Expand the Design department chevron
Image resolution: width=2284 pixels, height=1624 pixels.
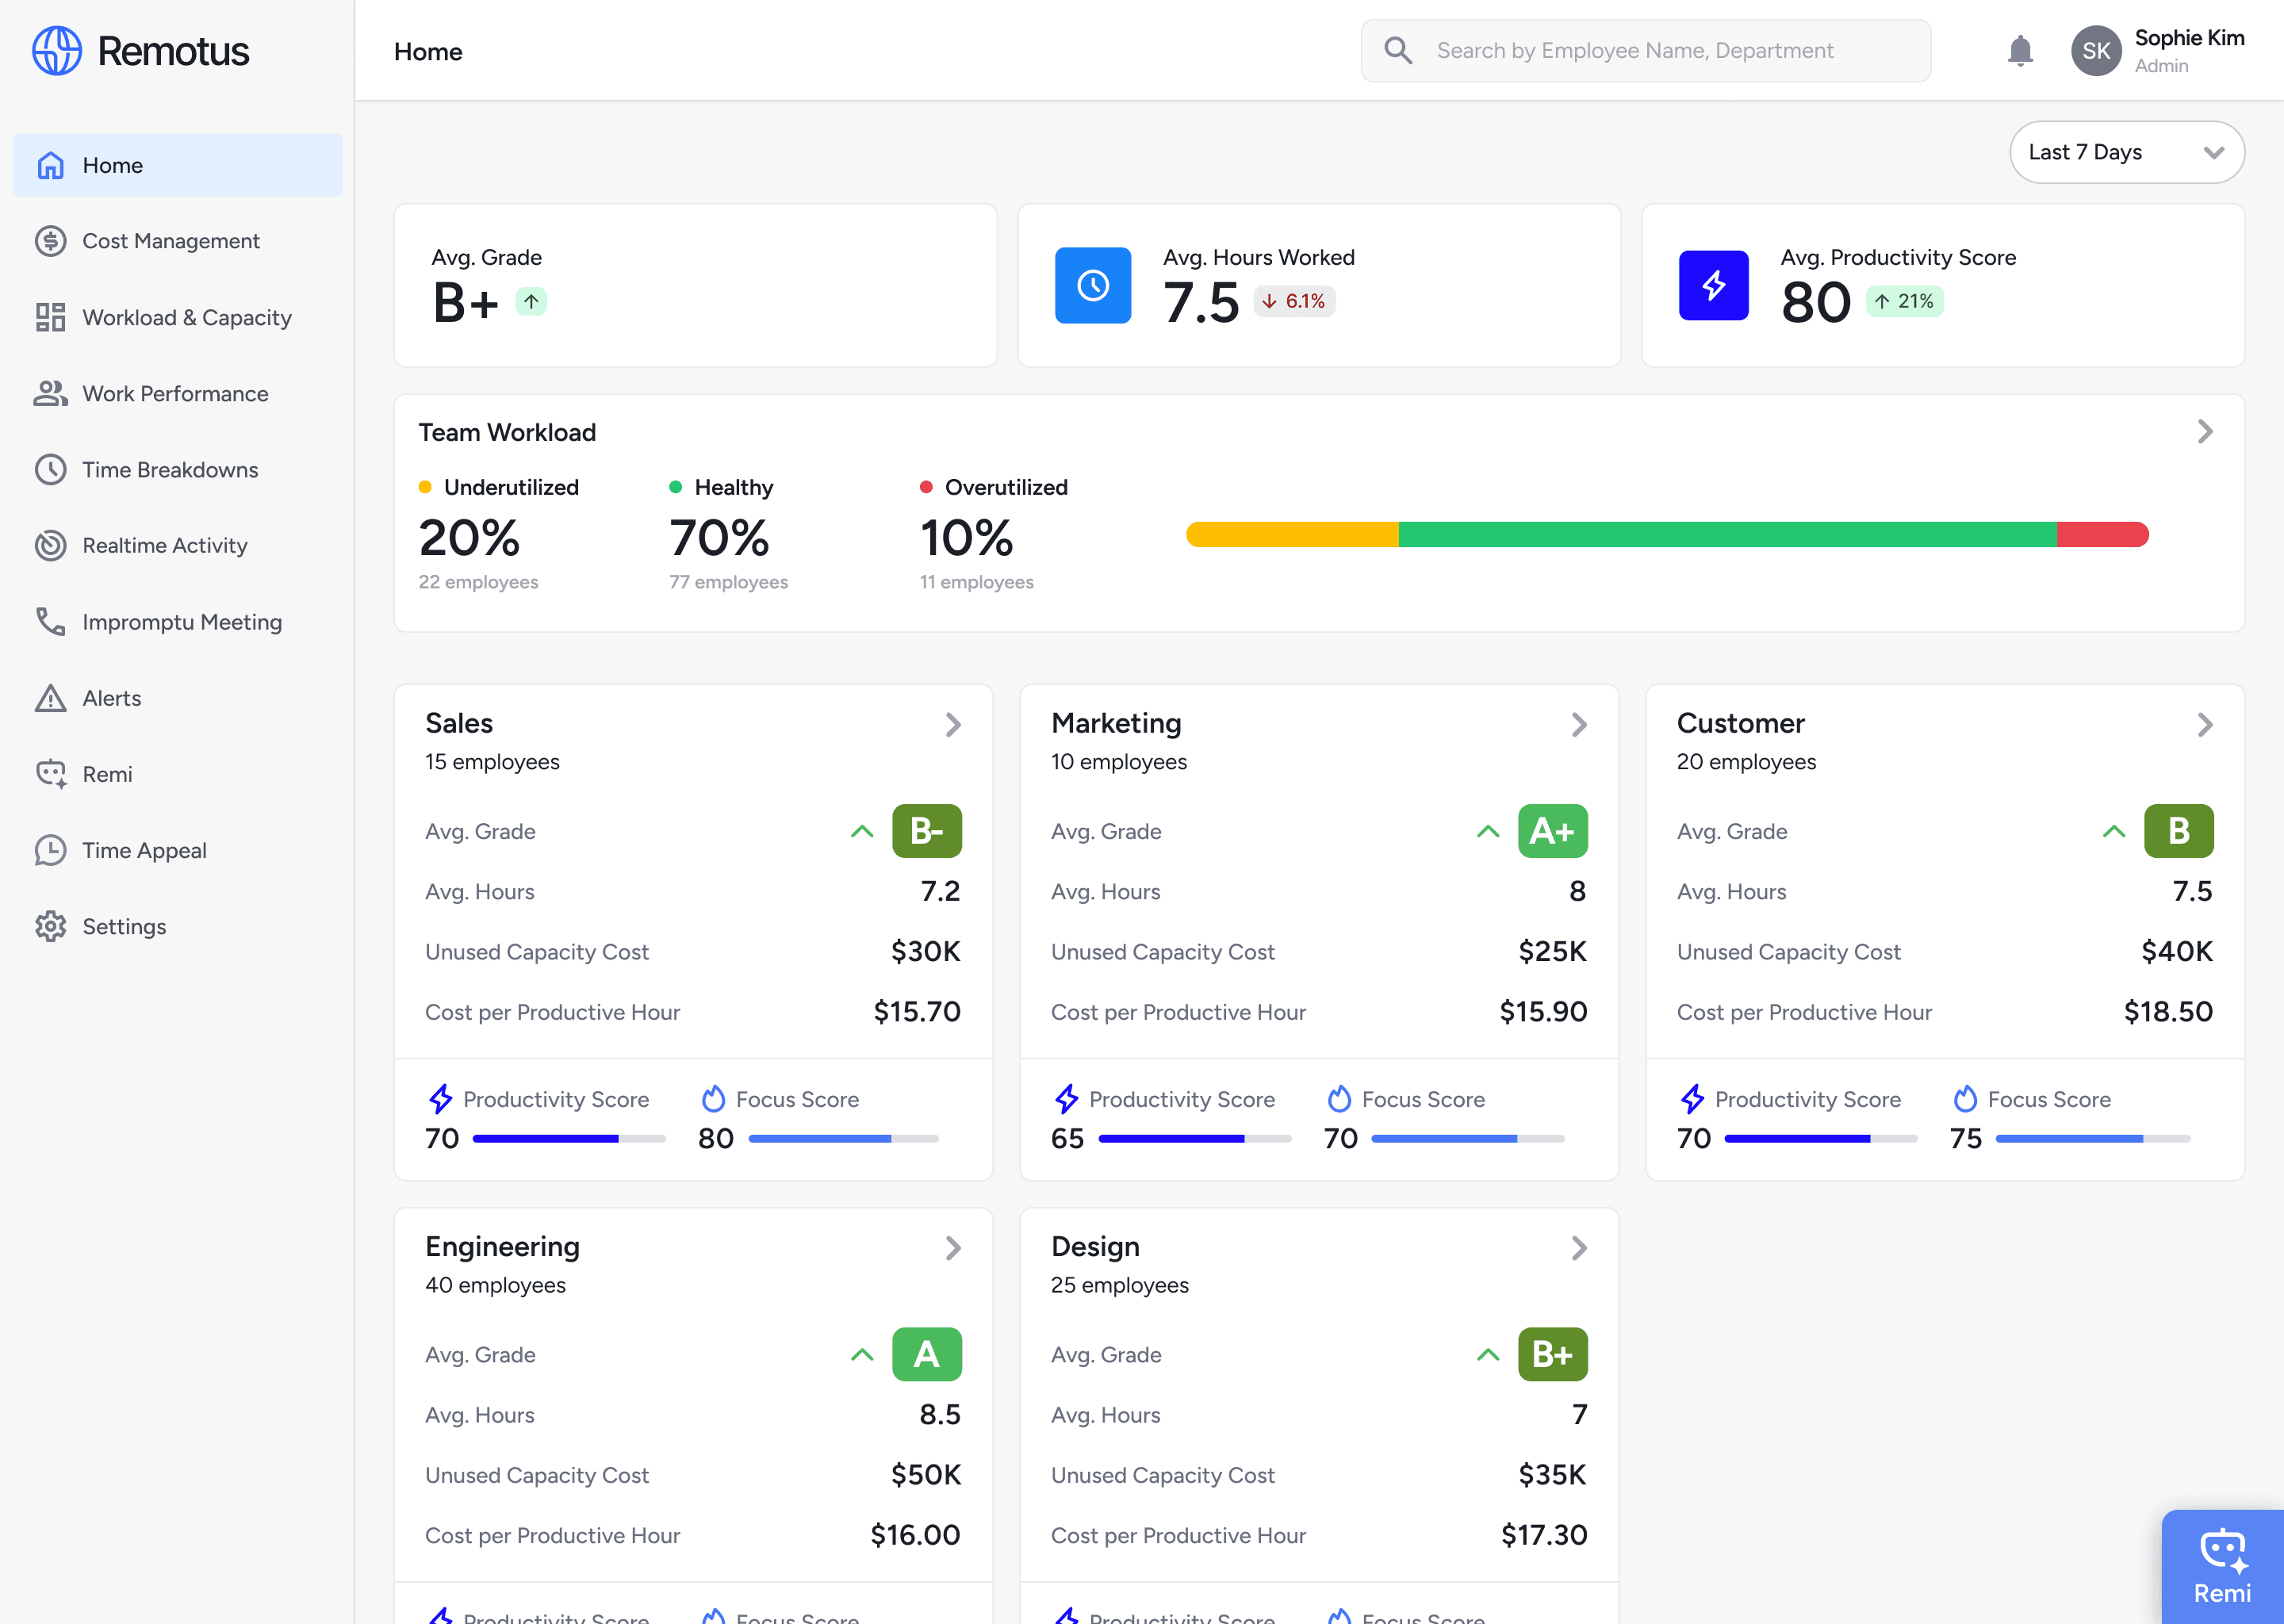1579,1247
